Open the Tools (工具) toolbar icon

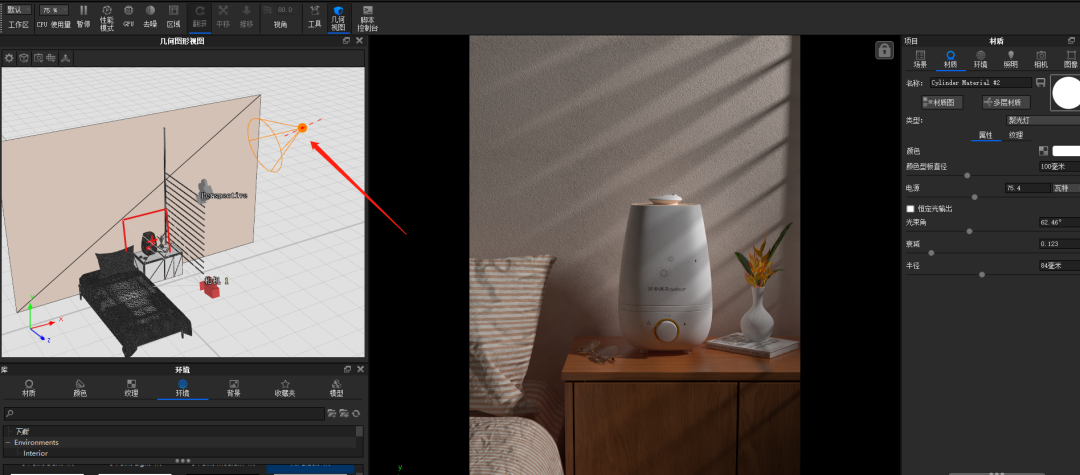[314, 15]
